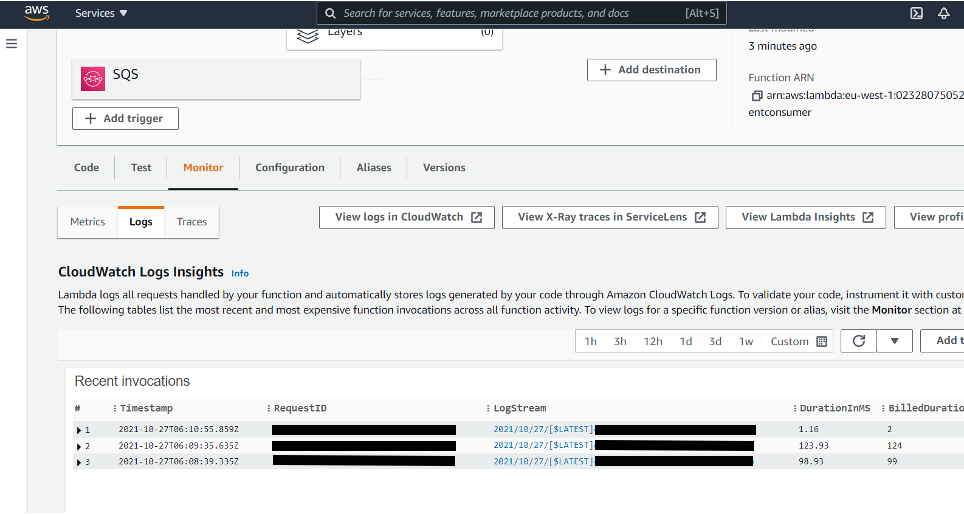Open the Aliases tab
This screenshot has width=964, height=514.
[x=374, y=167]
